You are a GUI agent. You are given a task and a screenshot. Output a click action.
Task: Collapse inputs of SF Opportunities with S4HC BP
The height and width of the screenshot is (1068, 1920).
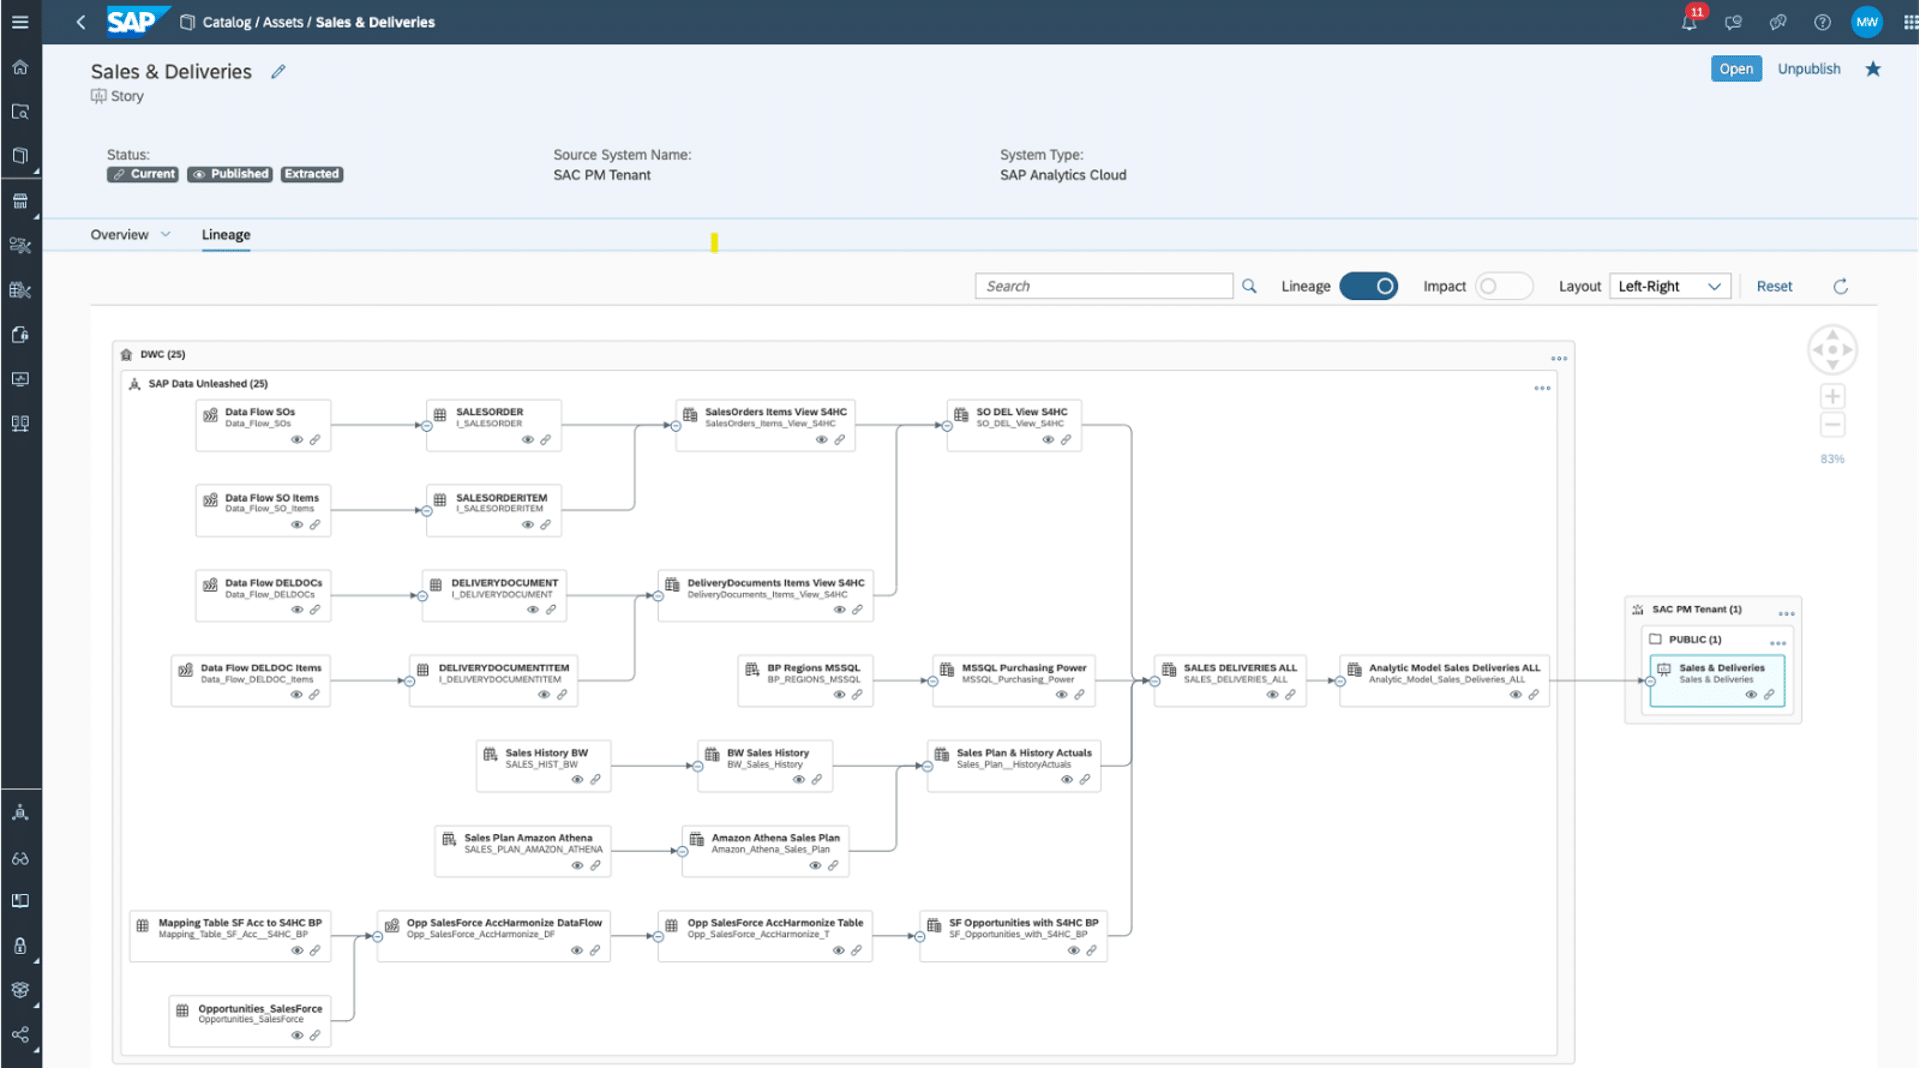click(920, 937)
